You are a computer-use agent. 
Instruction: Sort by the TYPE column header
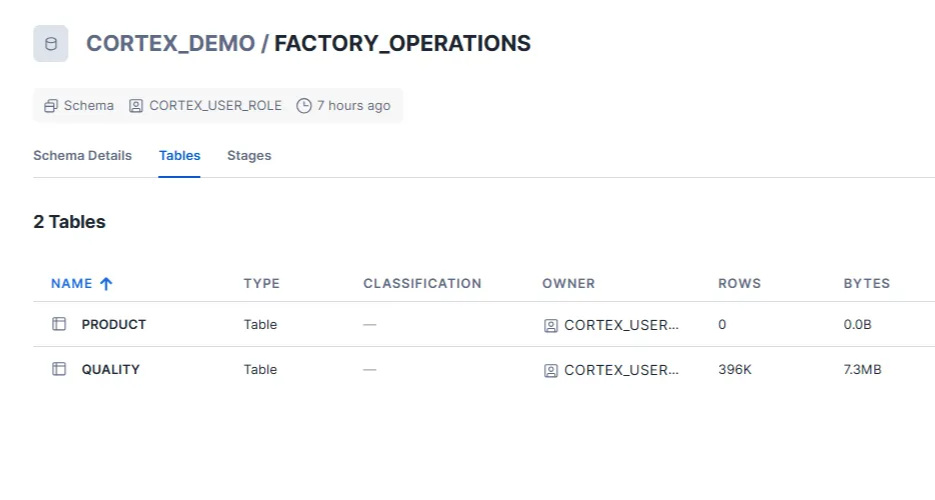click(x=262, y=283)
